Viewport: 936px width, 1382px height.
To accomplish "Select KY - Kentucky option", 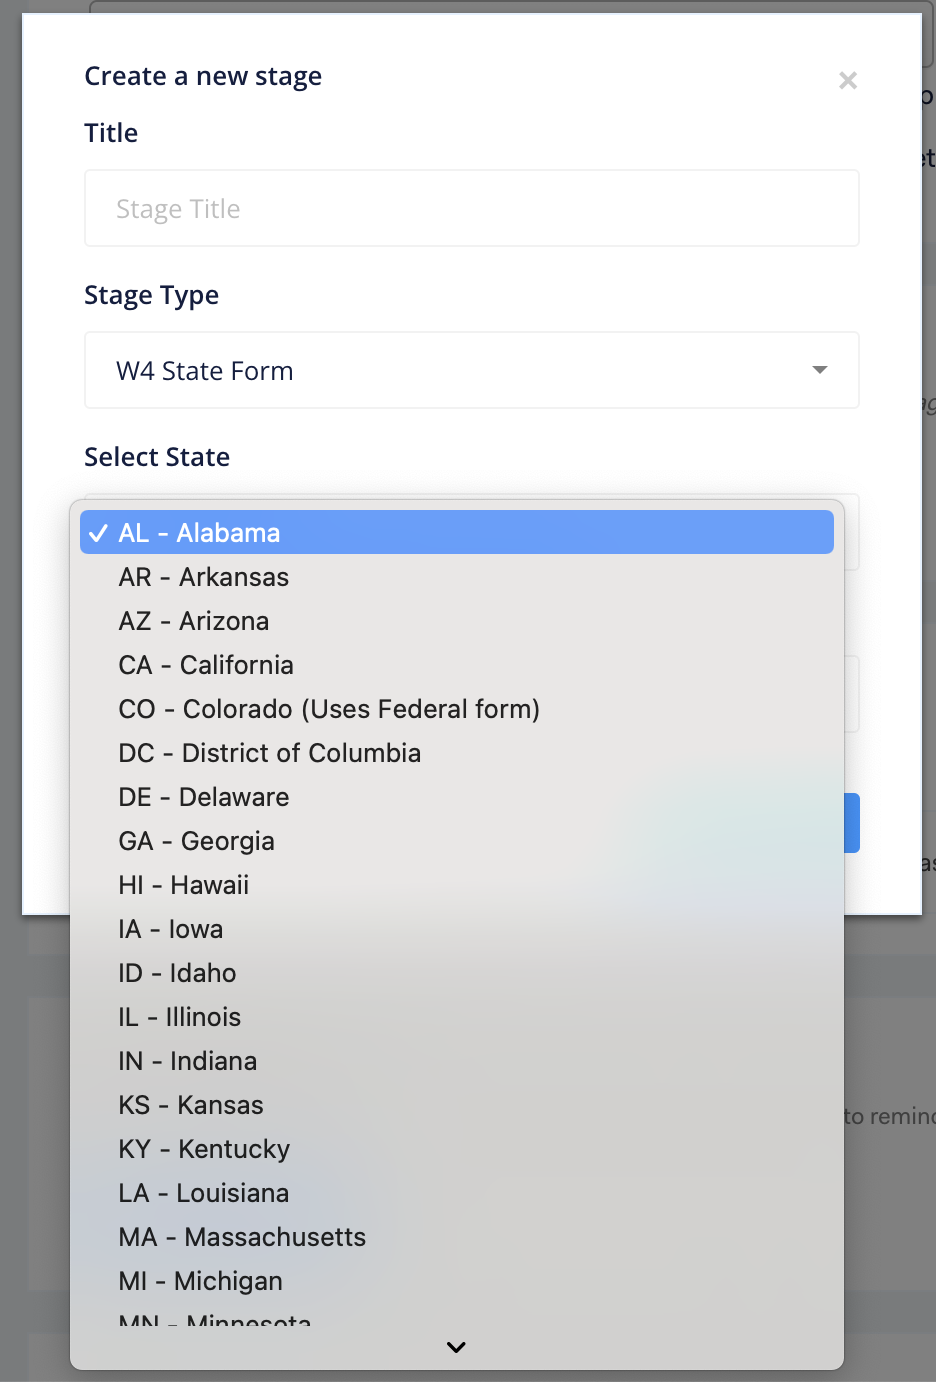I will coord(204,1149).
